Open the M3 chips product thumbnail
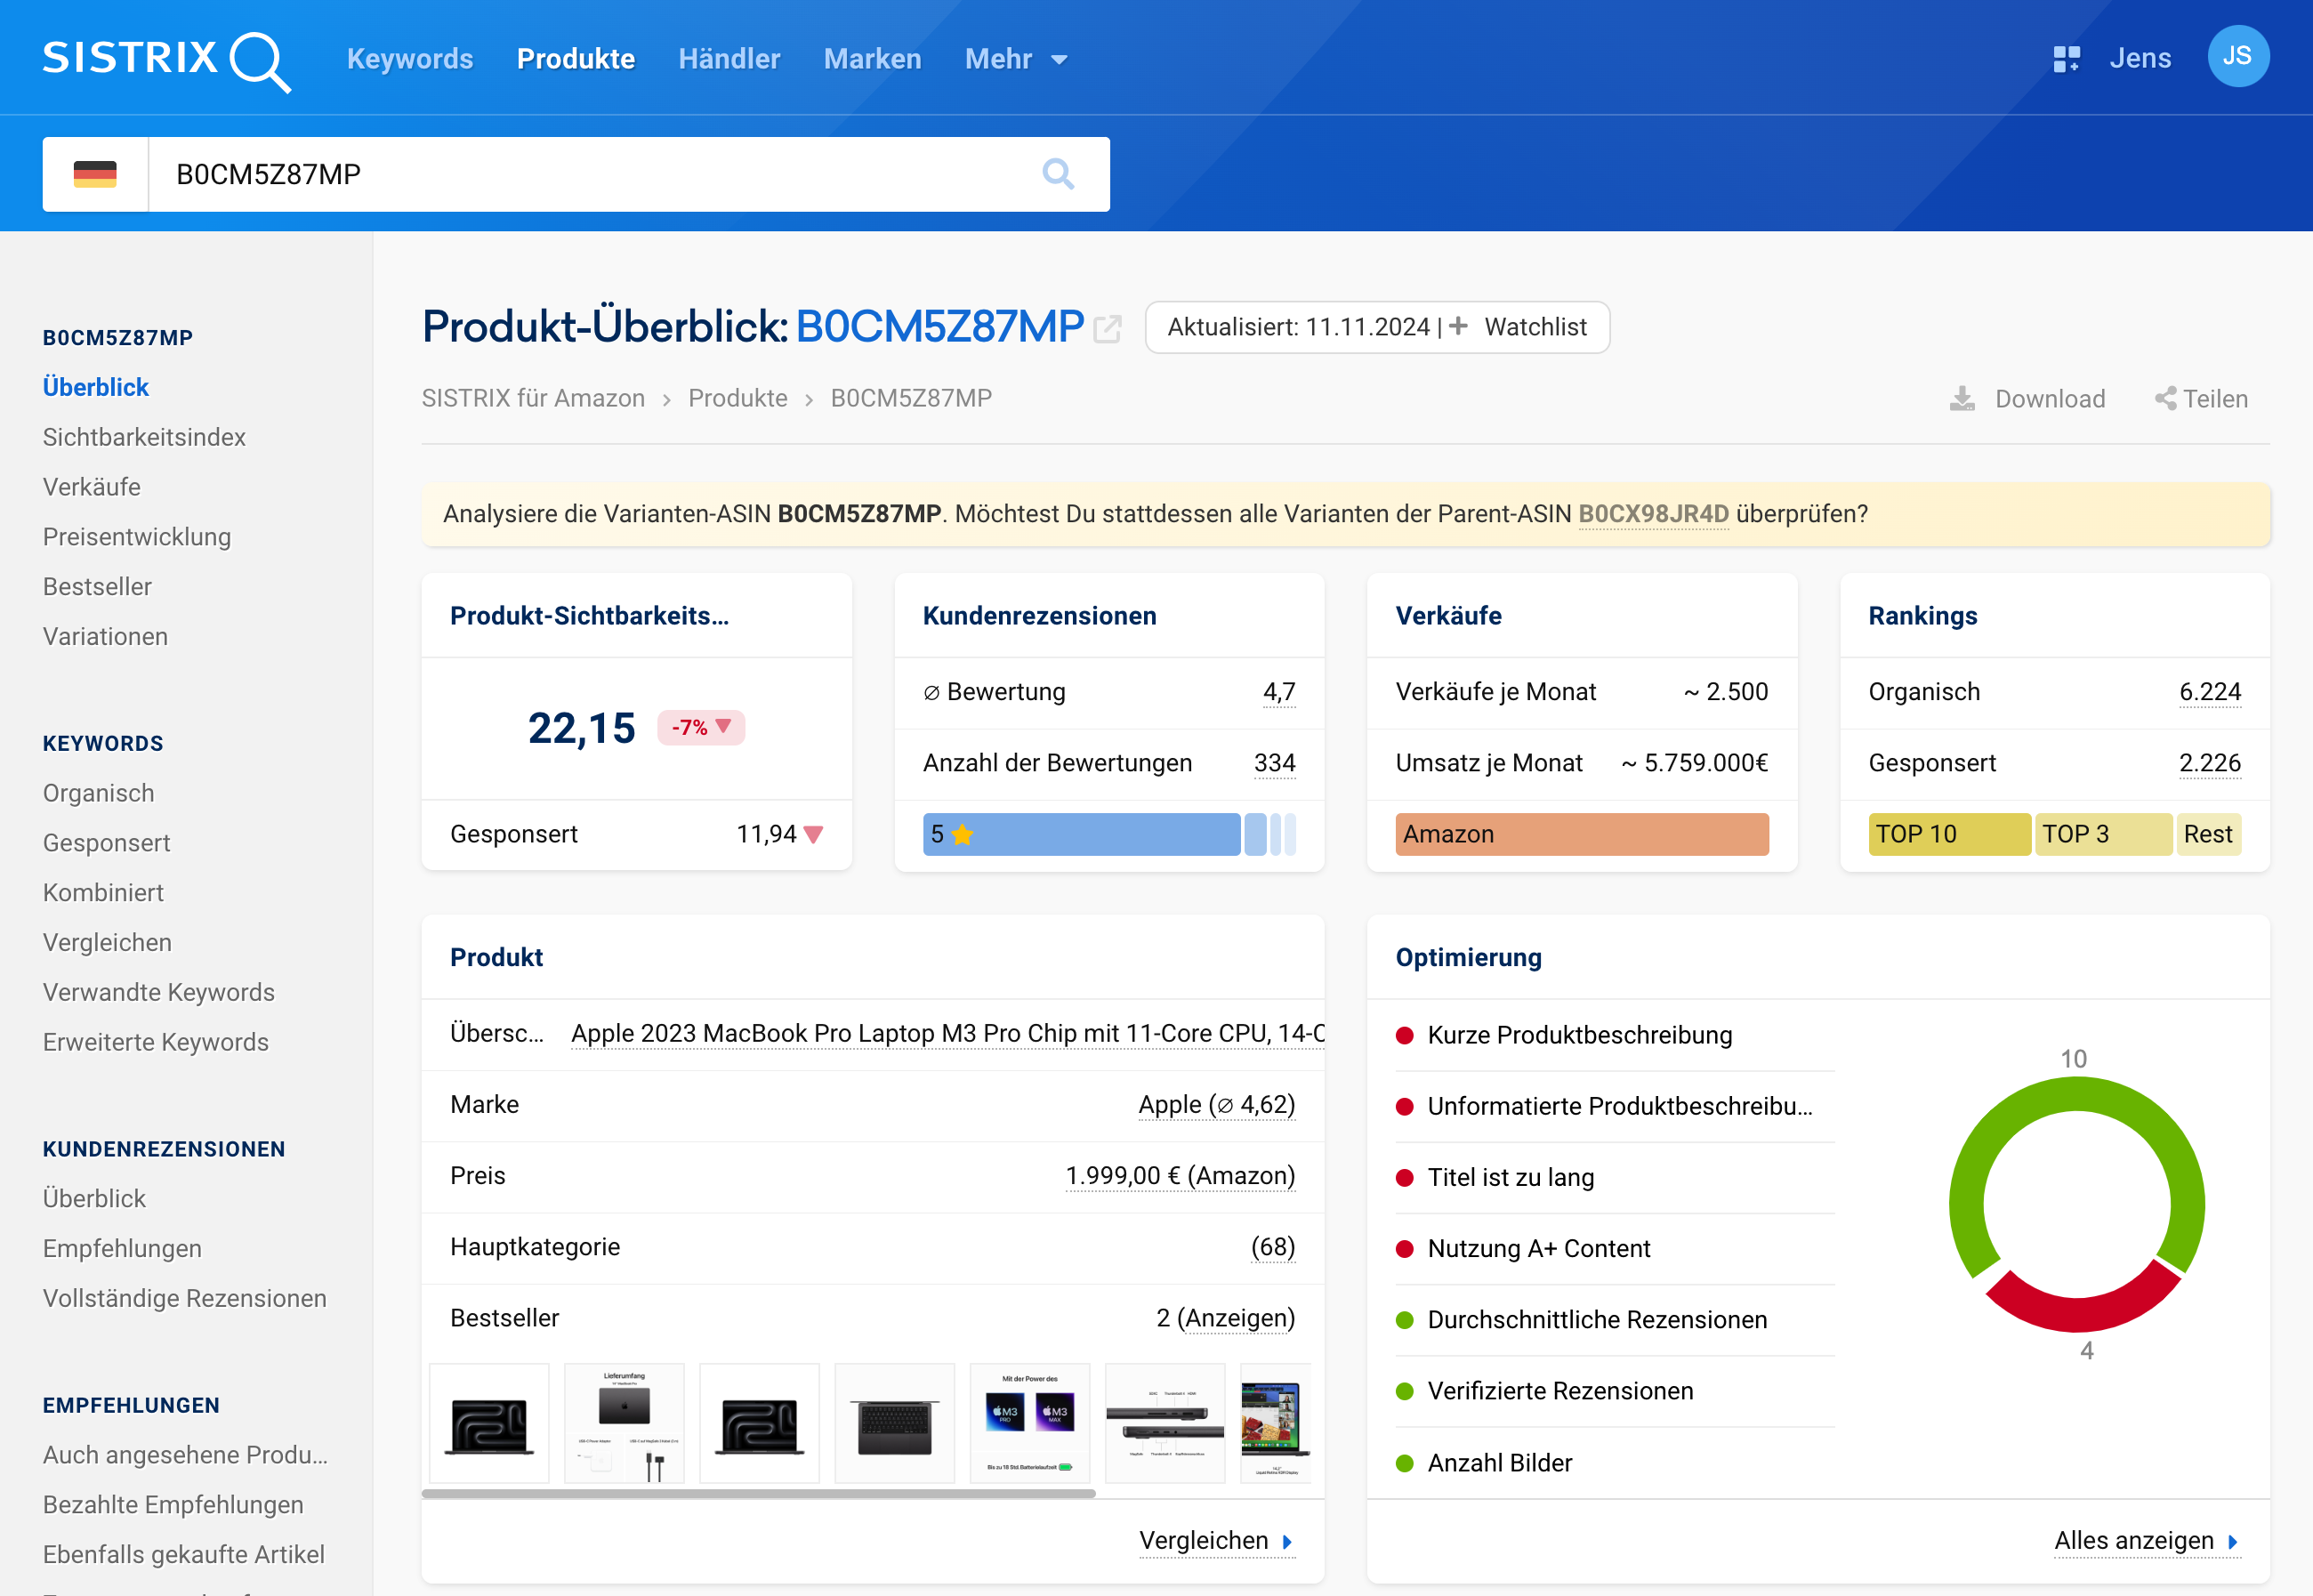 (1029, 1423)
